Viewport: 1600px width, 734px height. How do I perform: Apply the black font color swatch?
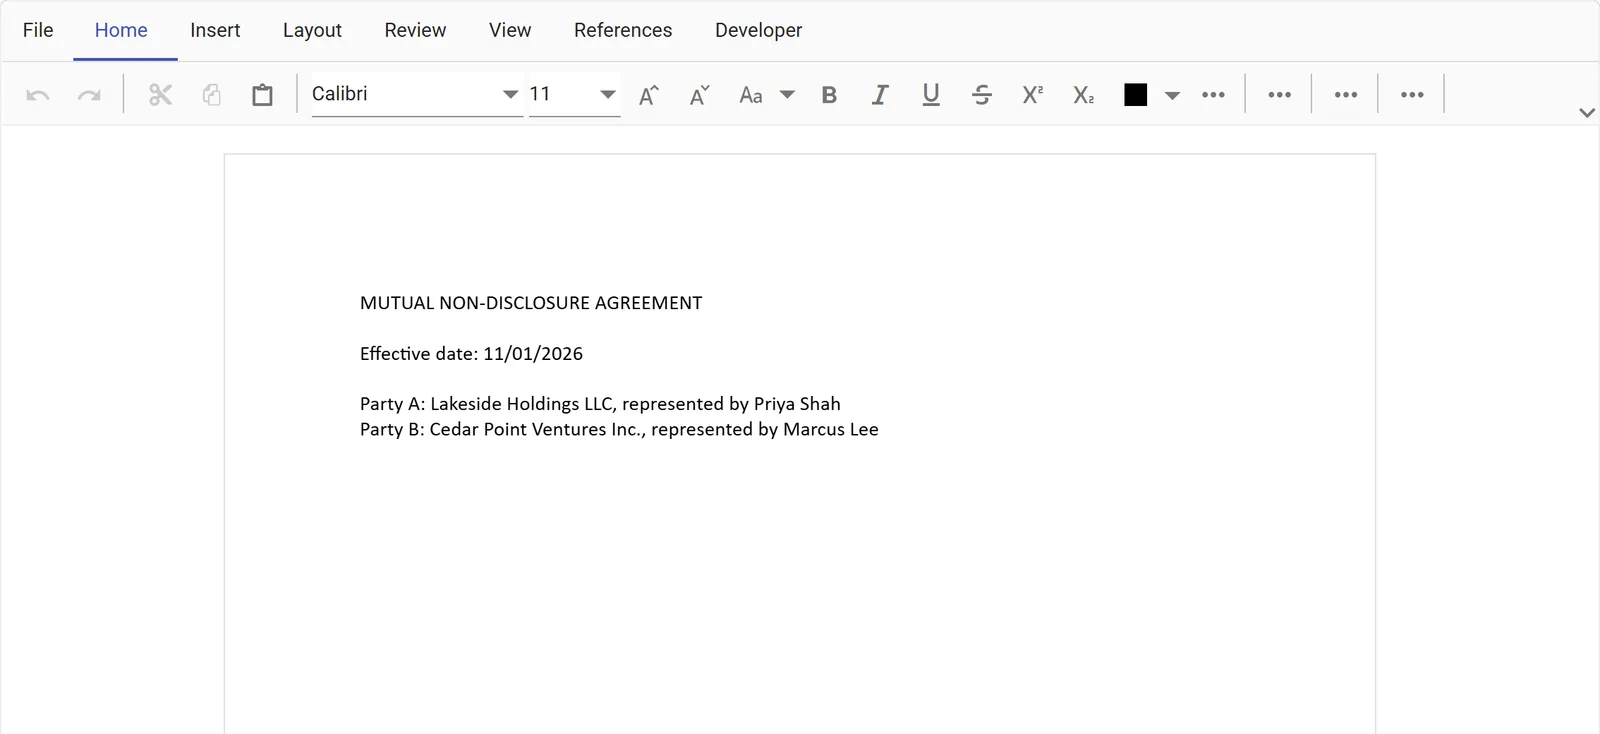[x=1135, y=95]
